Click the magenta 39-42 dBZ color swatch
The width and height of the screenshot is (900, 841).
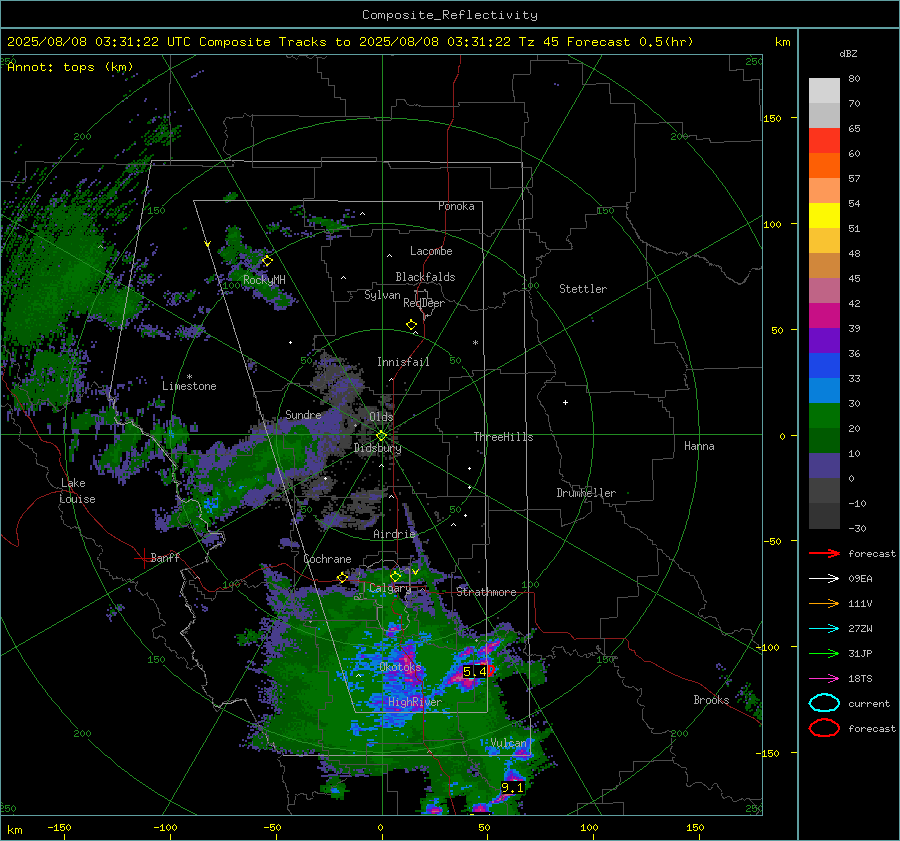tap(824, 316)
